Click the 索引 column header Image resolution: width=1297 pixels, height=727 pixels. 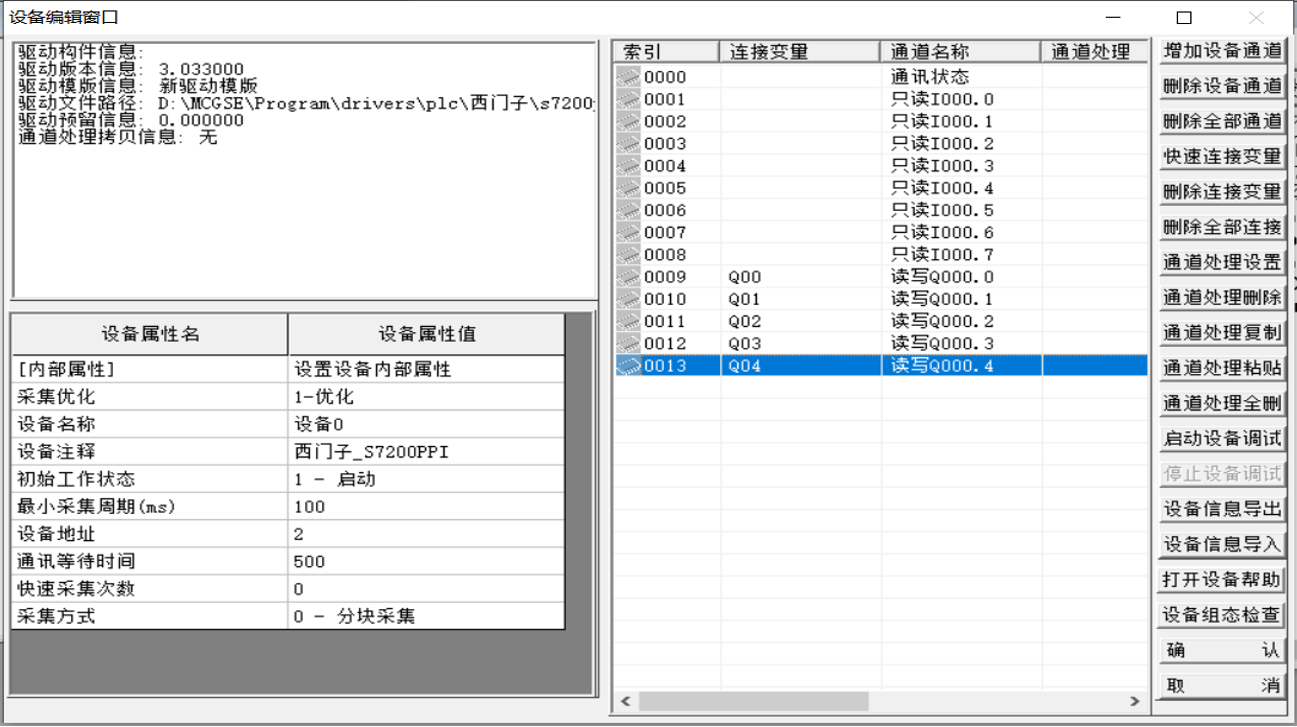pos(666,52)
